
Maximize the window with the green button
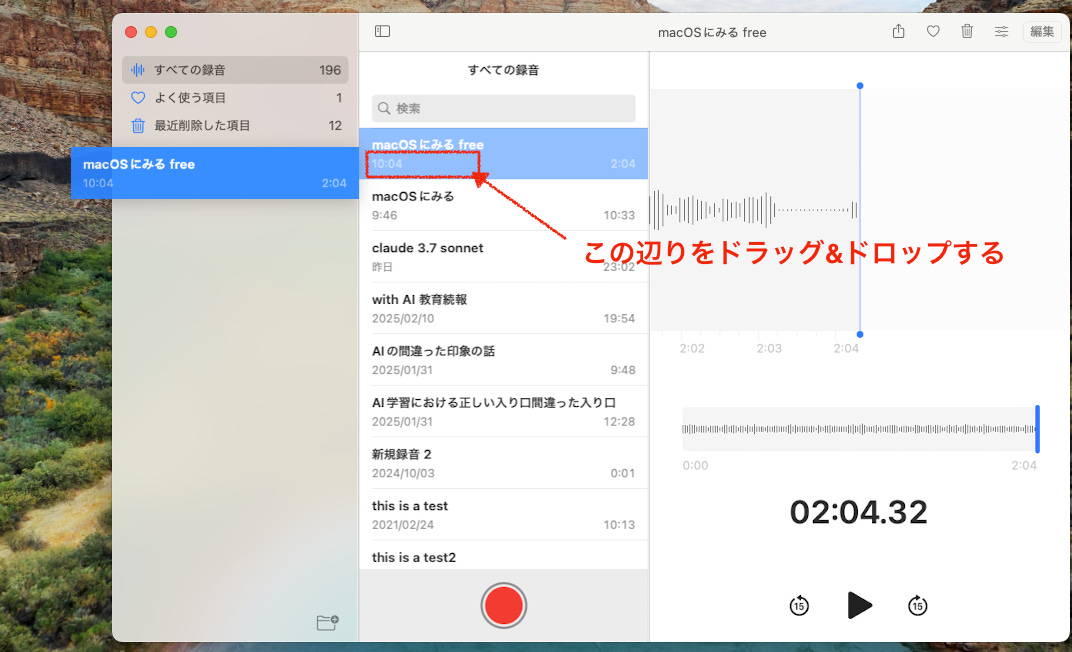(171, 32)
